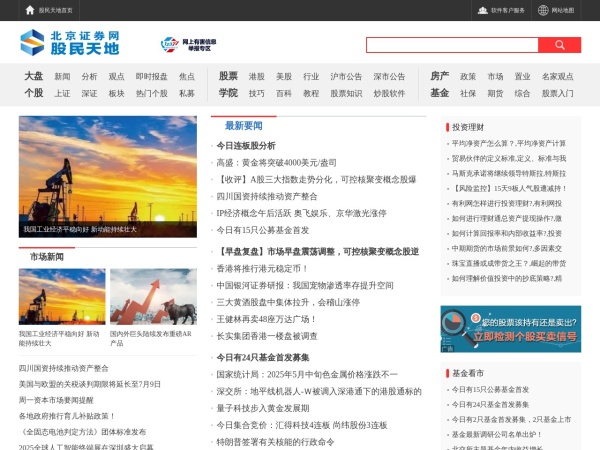Open the 私募 nav link
Viewport: 600px width, 450px height.
[x=187, y=93]
